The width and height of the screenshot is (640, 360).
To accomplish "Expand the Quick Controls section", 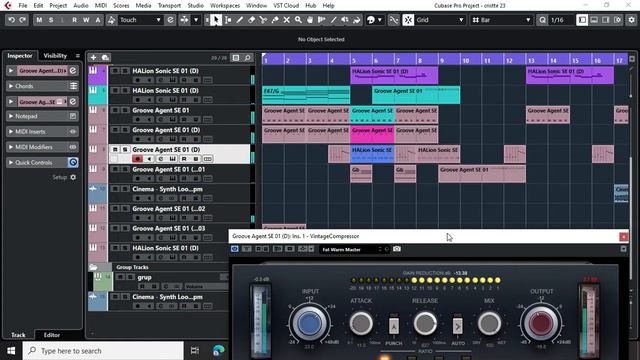I will coord(42,162).
